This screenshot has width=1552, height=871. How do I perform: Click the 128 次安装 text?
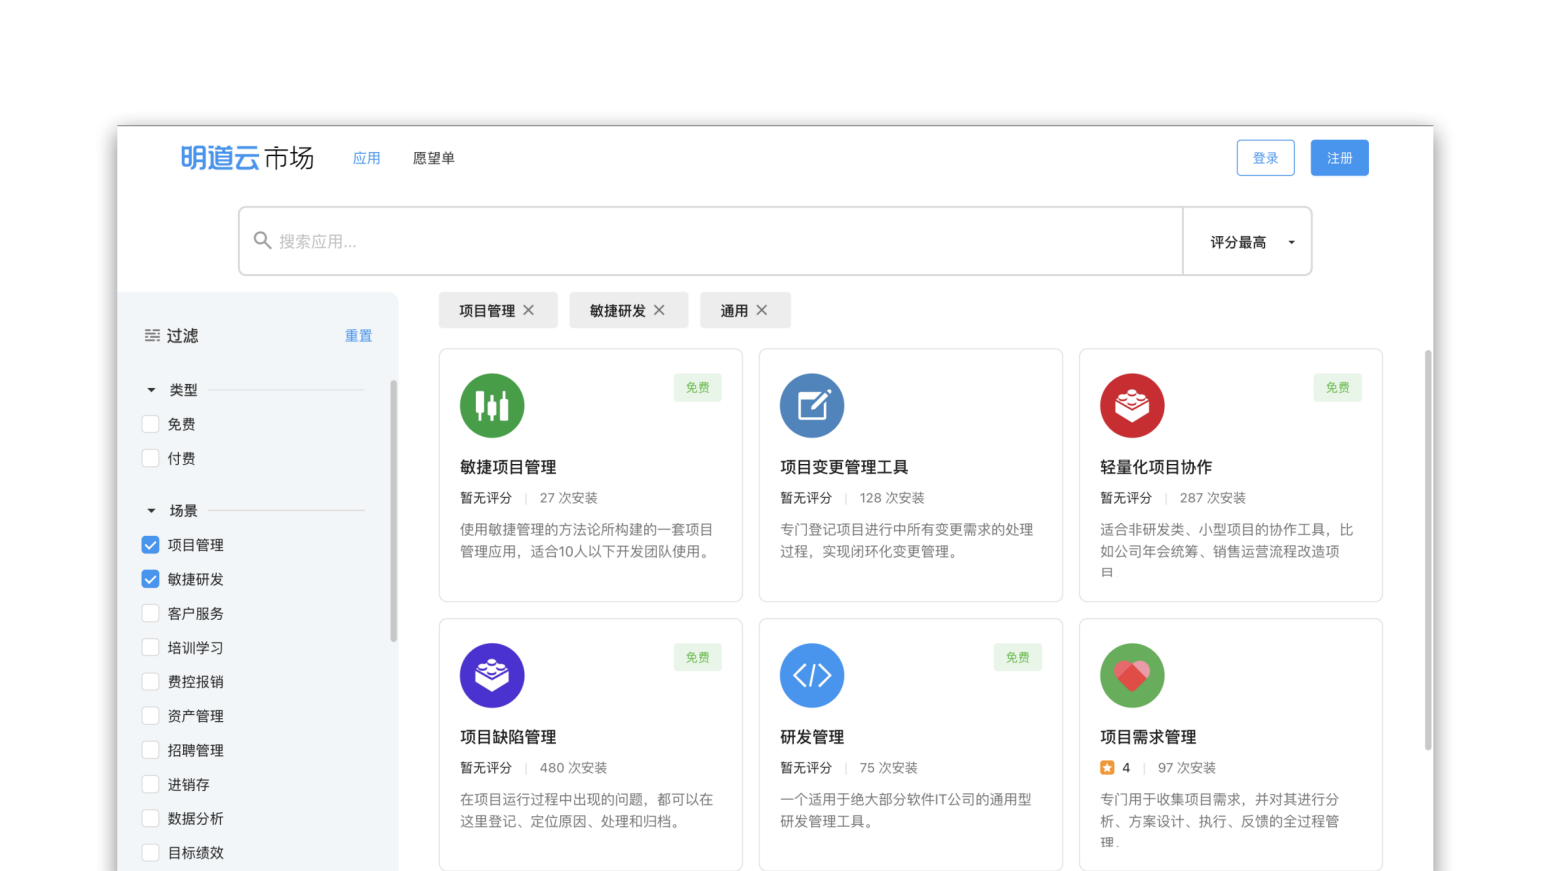(892, 498)
